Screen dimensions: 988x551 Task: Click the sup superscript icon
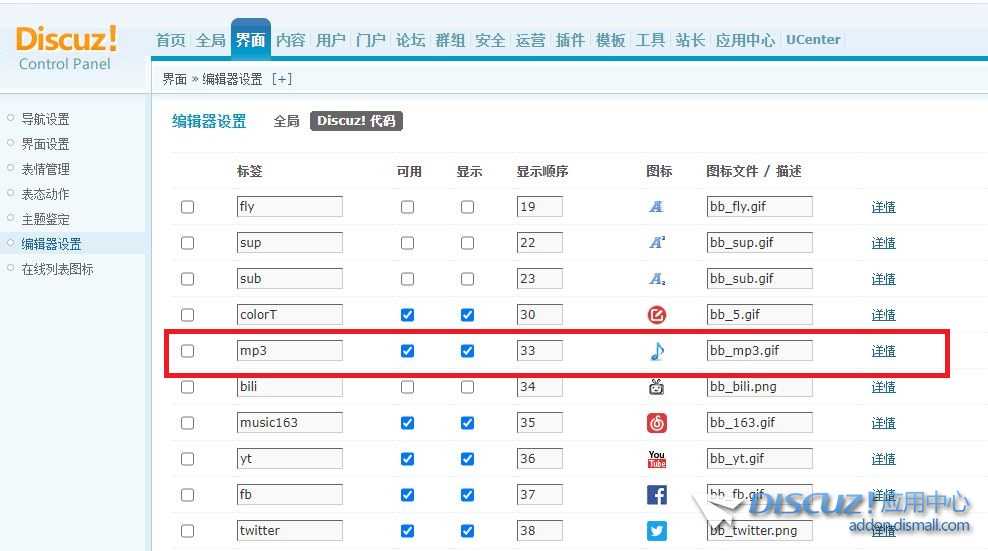(x=657, y=243)
